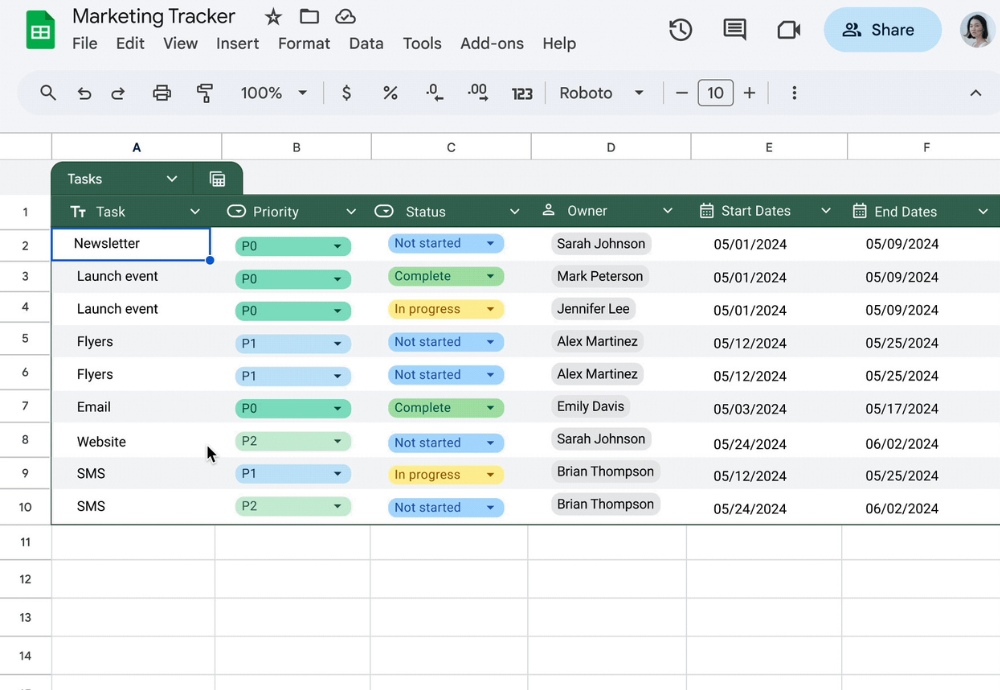This screenshot has height=690, width=1000.
Task: Open the Edit menu
Action: (130, 43)
